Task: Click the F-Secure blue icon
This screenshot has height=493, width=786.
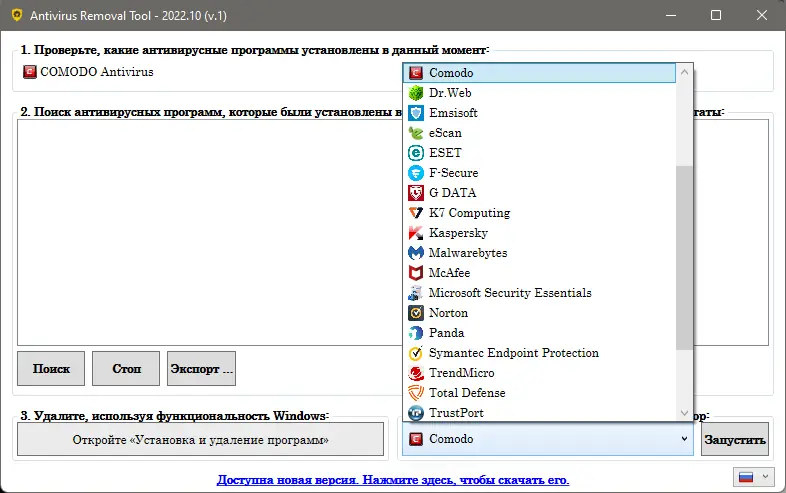Action: [x=416, y=173]
